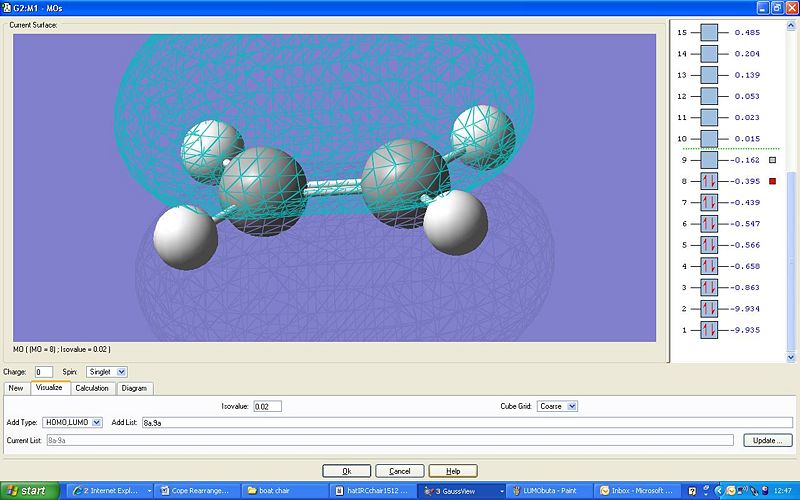Switch to the Calculation tab

[x=92, y=388]
